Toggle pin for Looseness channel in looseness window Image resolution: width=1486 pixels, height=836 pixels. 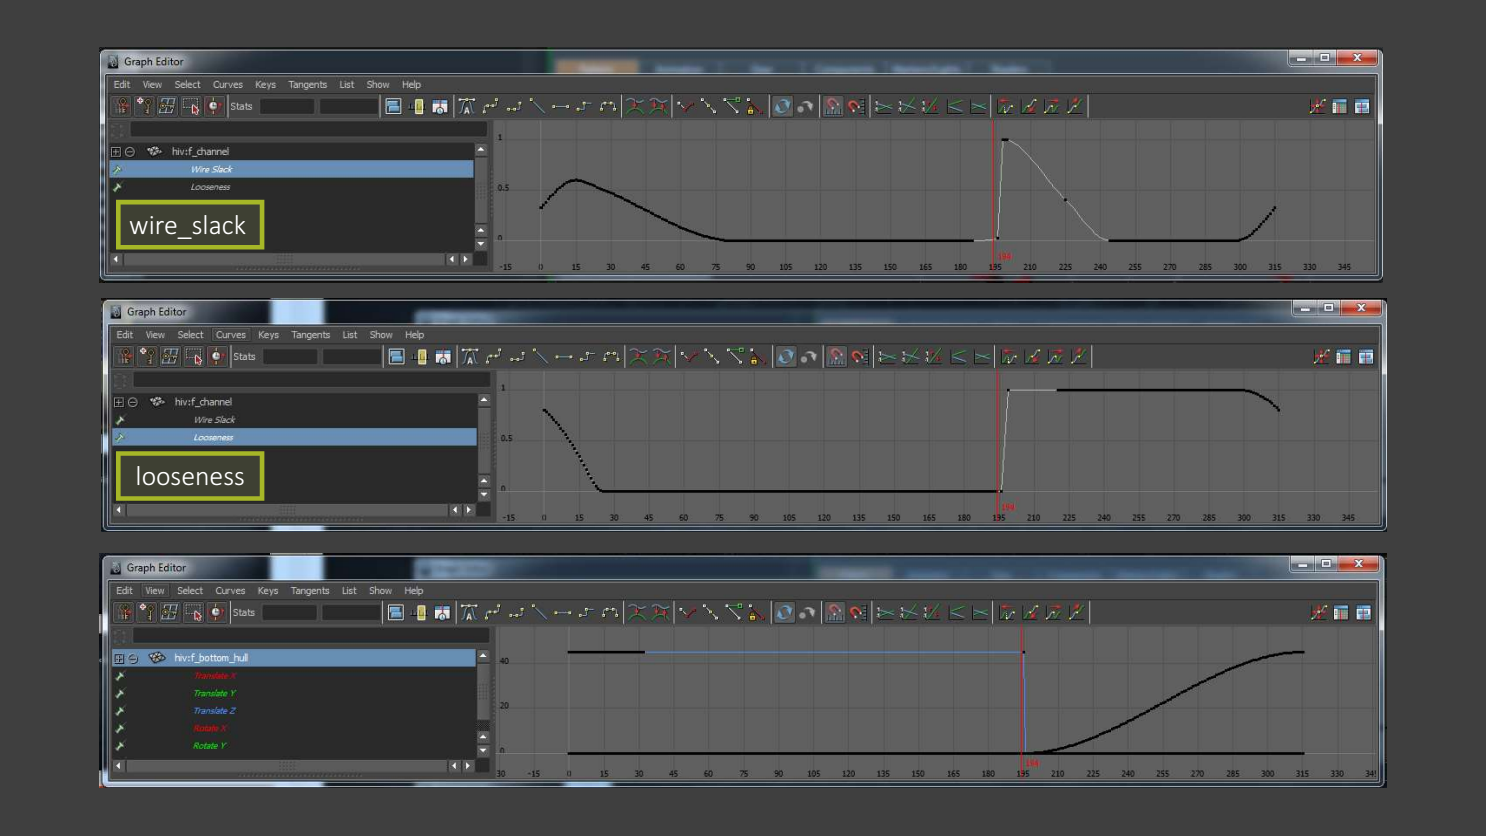121,437
